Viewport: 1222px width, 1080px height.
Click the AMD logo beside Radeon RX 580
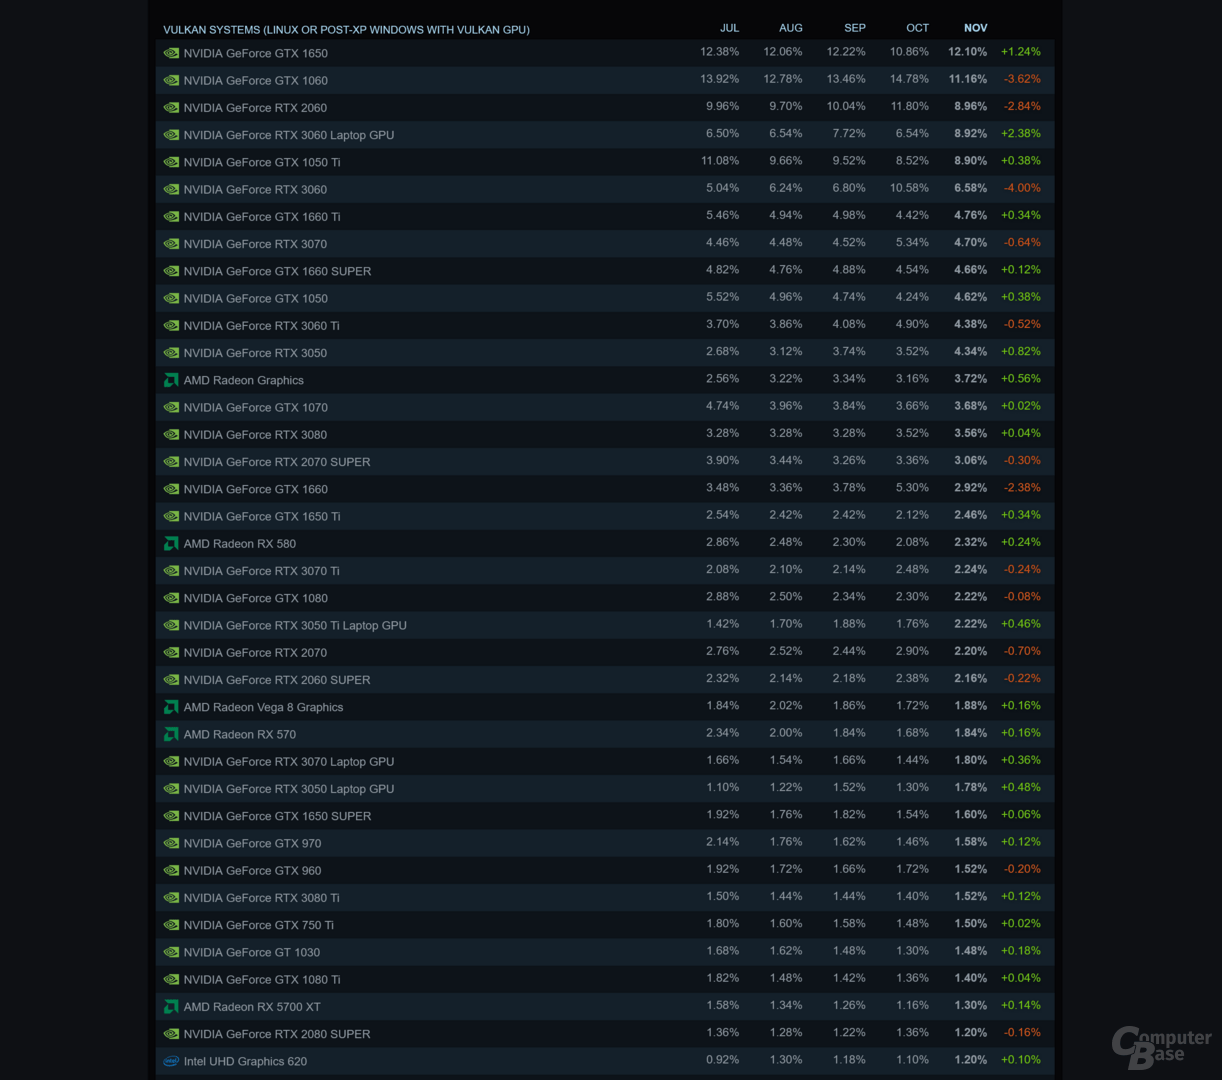[x=171, y=544]
